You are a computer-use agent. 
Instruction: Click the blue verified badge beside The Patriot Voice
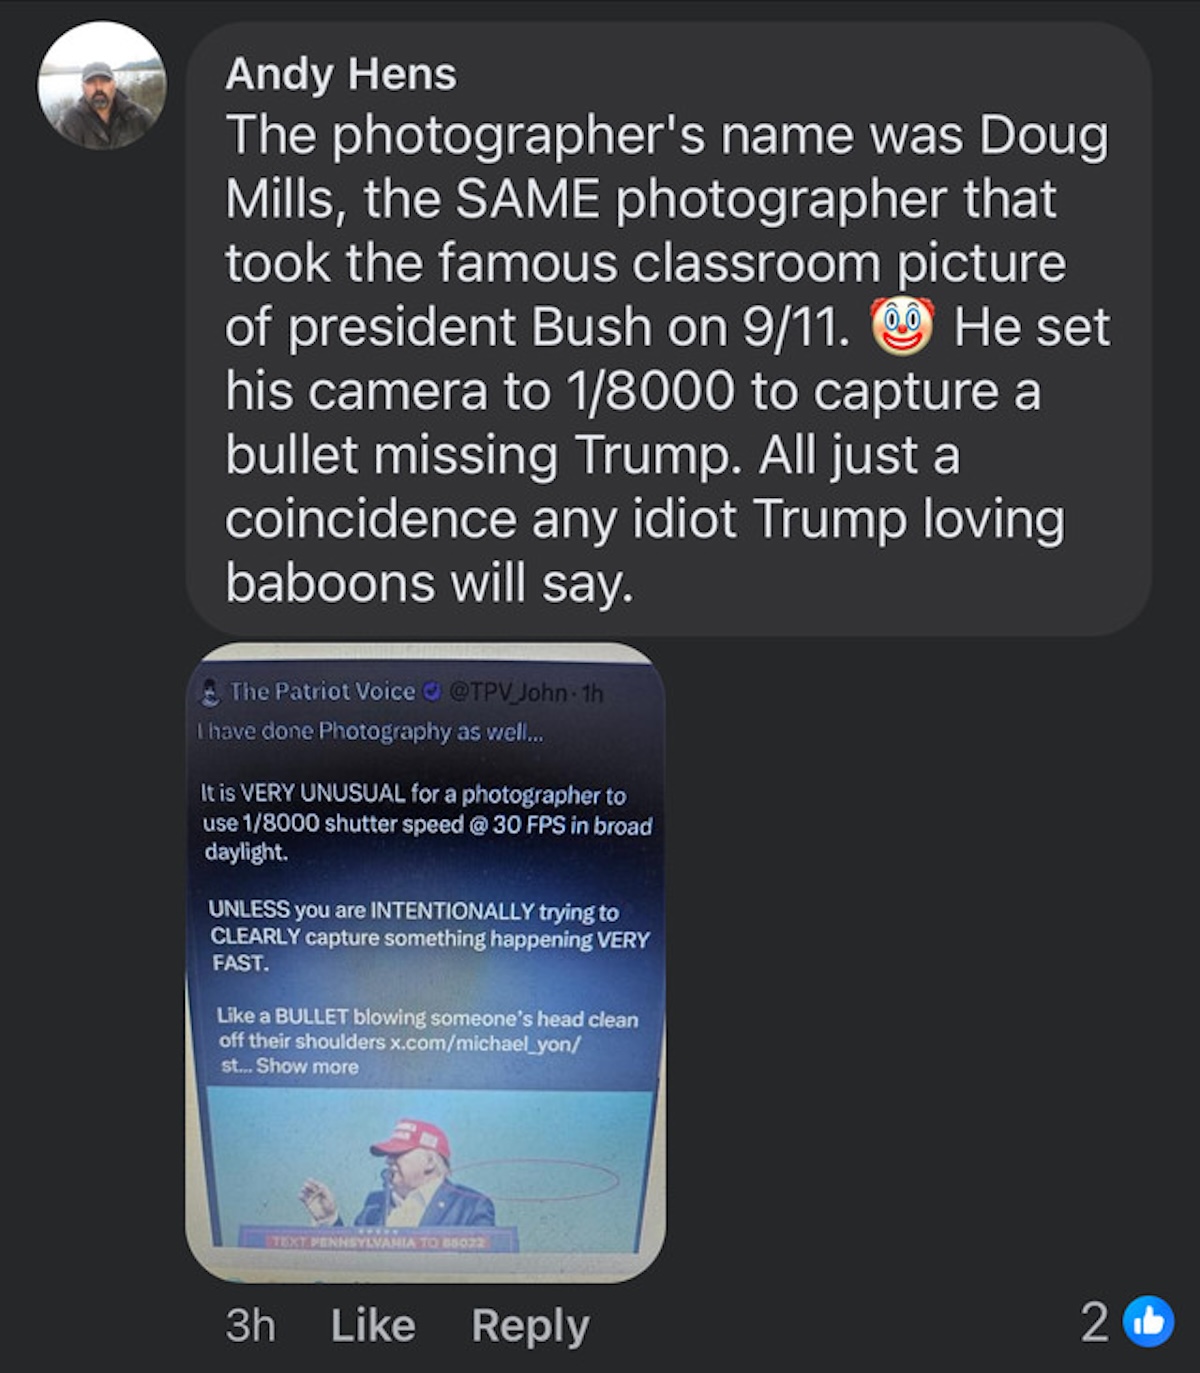(432, 691)
